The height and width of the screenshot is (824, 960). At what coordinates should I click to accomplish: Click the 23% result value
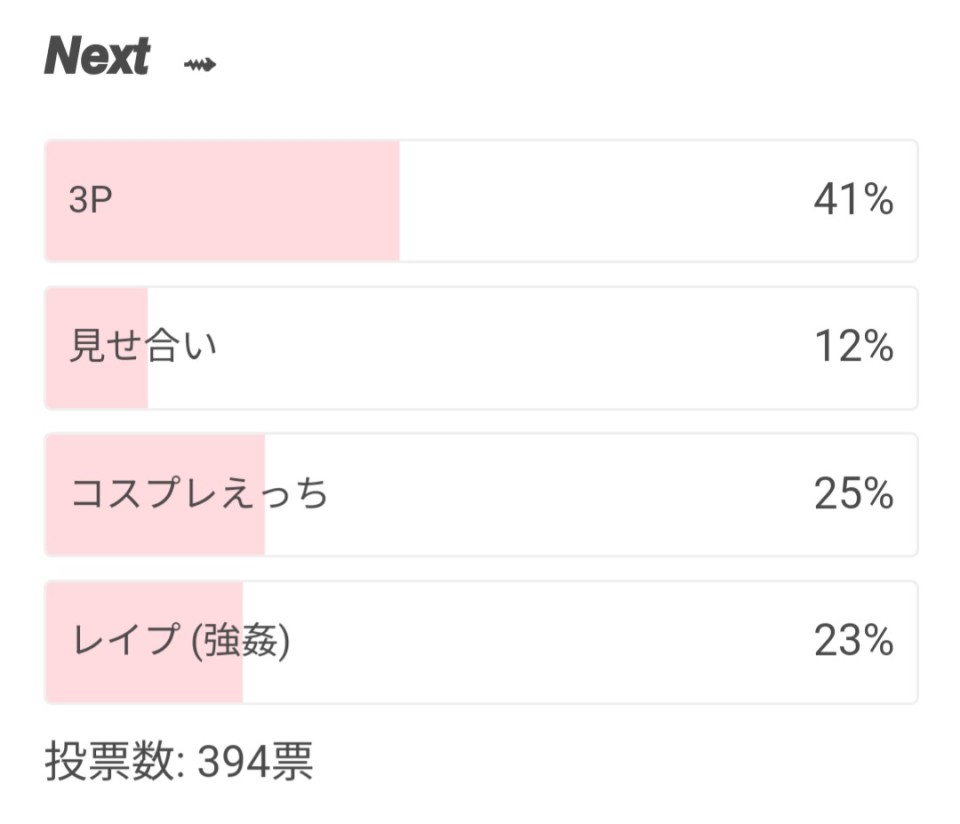pyautogui.click(x=853, y=641)
